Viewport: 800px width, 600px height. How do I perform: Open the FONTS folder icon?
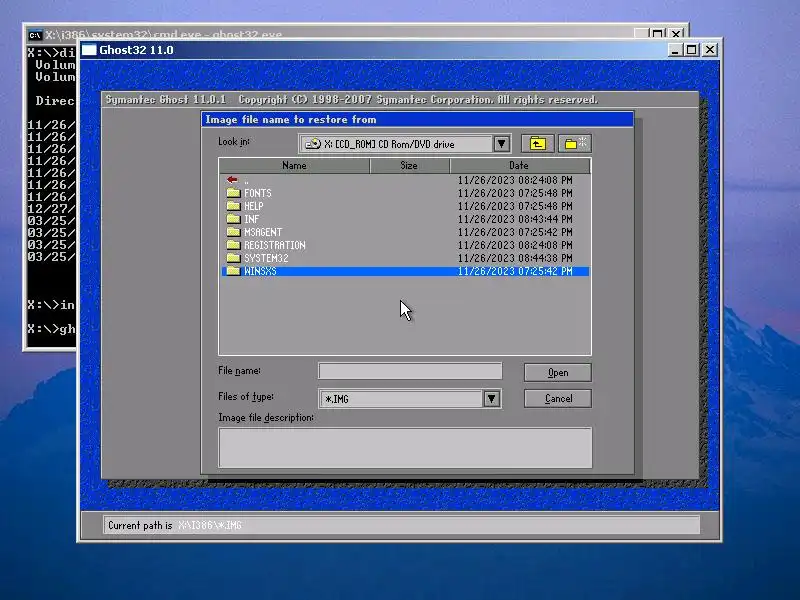(x=233, y=193)
